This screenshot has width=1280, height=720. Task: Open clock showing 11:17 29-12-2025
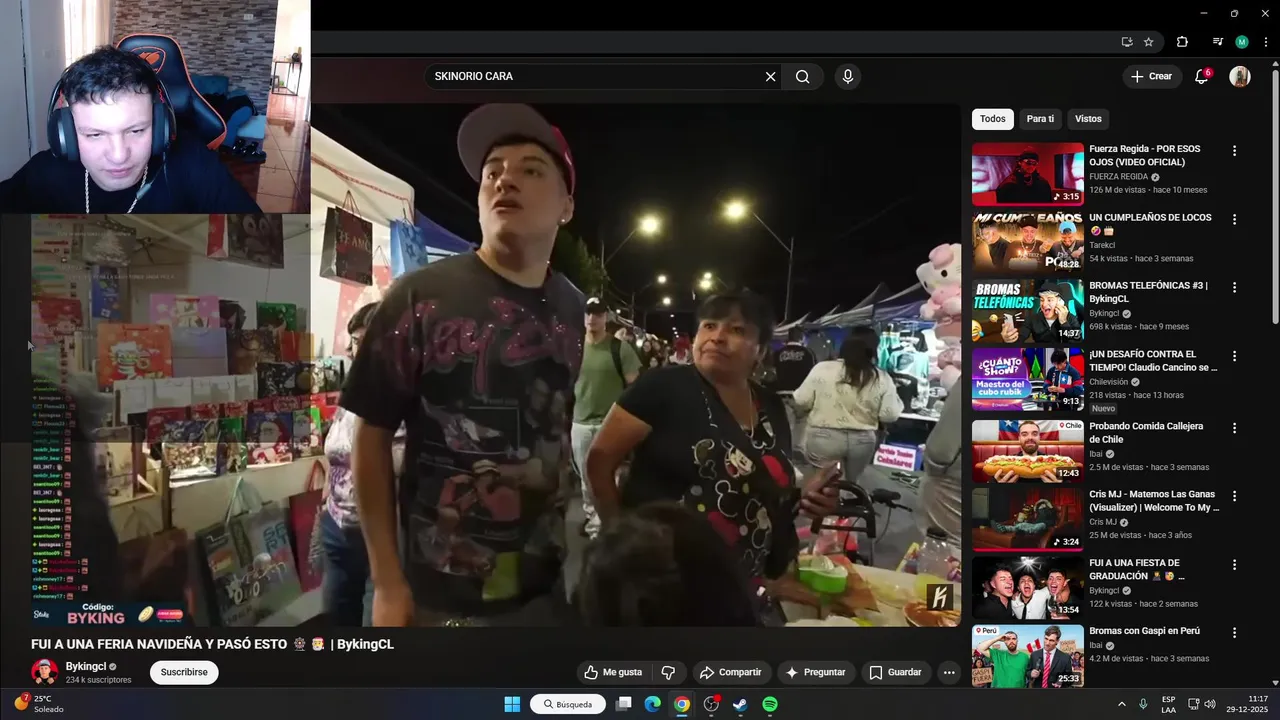point(1247,704)
